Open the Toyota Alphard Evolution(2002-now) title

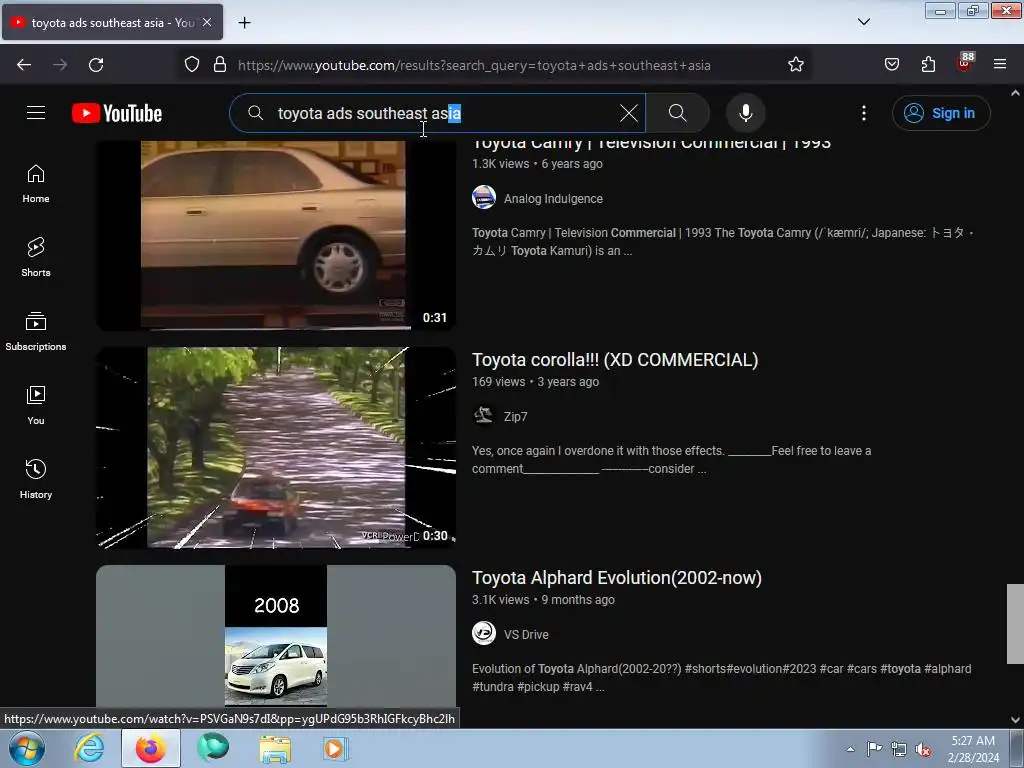click(616, 578)
